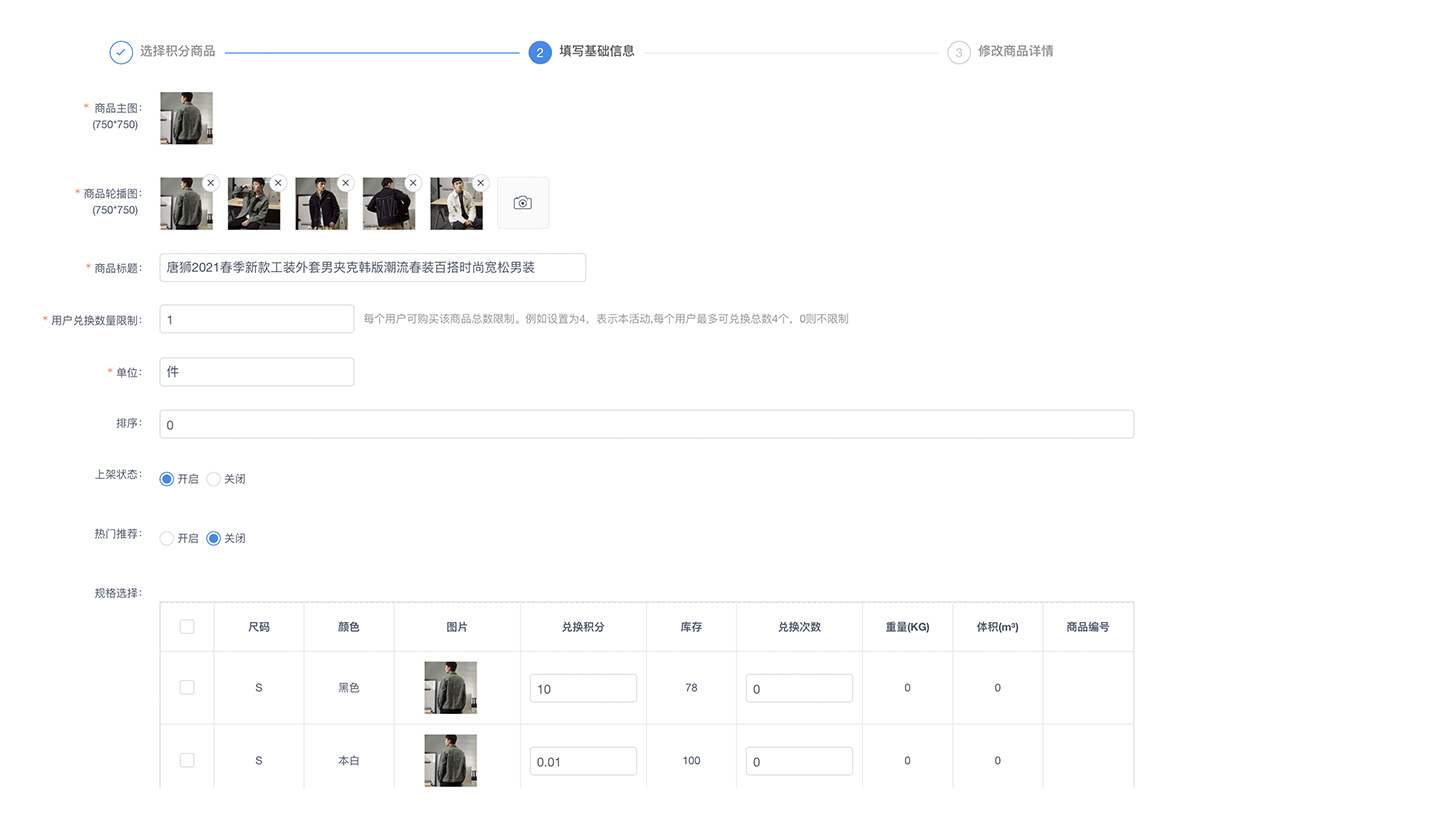Set 上架状态 to 关闭
The height and width of the screenshot is (826, 1440).
click(x=214, y=479)
